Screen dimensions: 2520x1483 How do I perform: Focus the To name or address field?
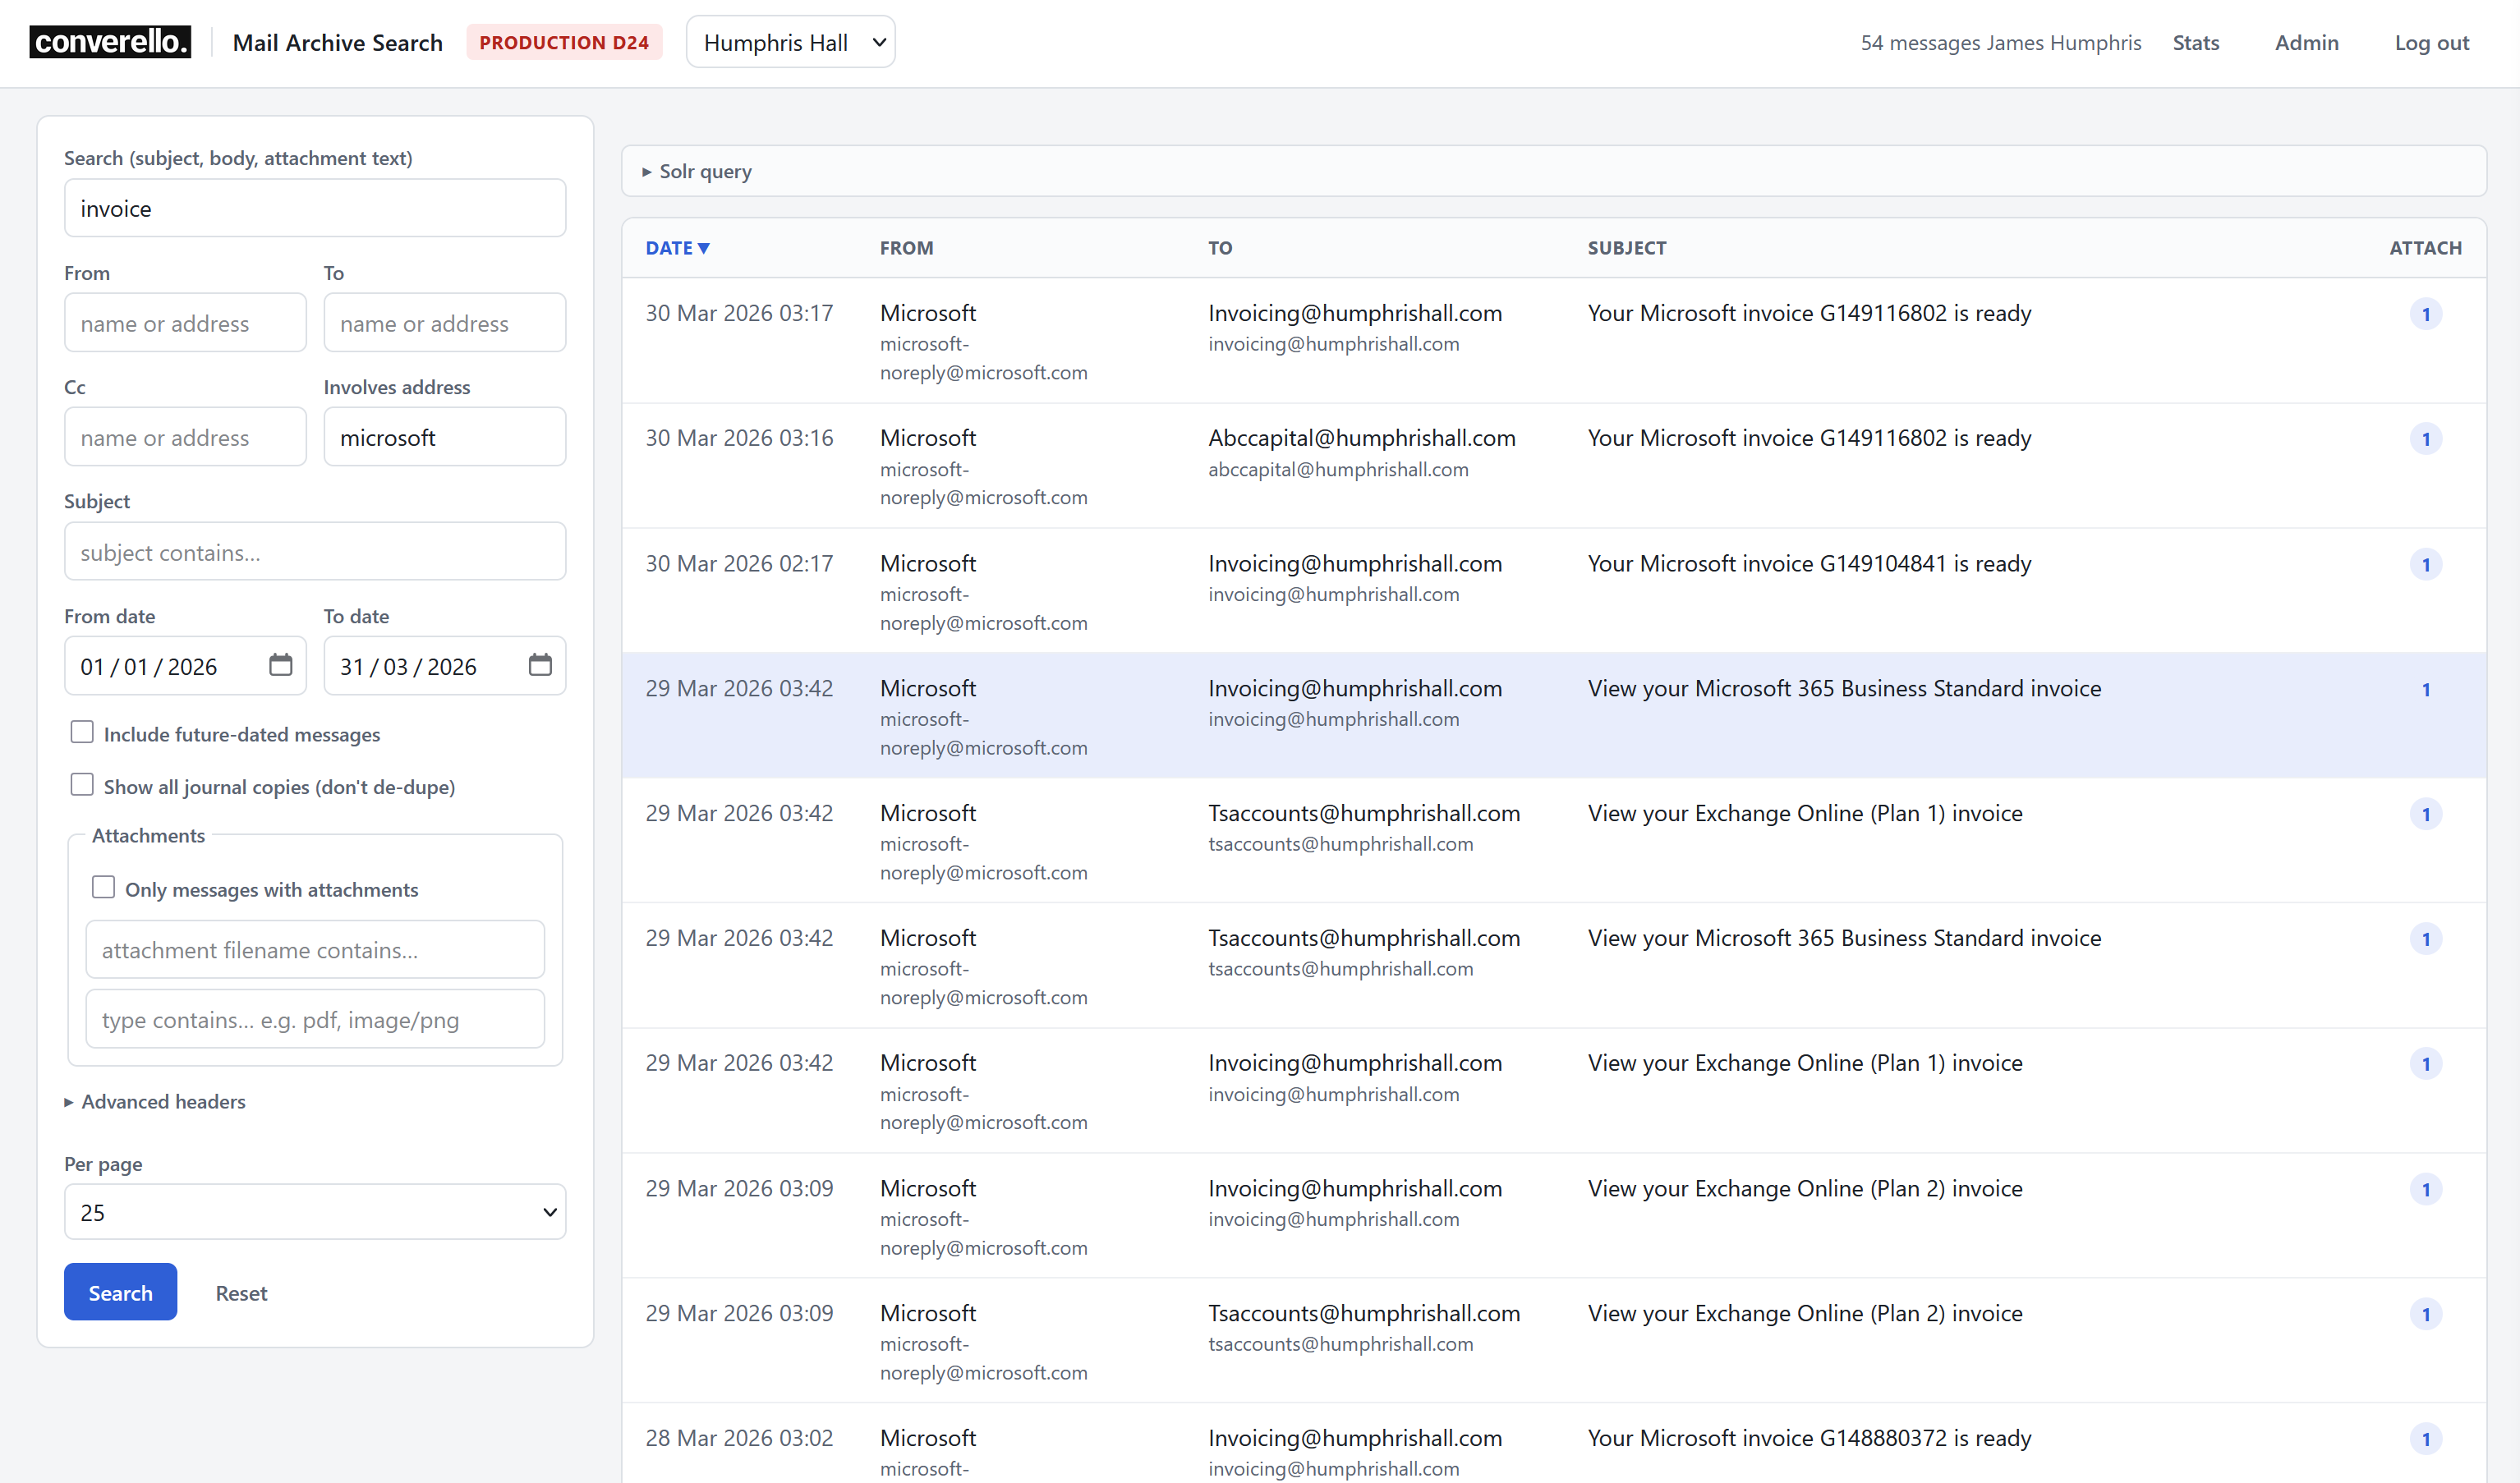point(445,322)
